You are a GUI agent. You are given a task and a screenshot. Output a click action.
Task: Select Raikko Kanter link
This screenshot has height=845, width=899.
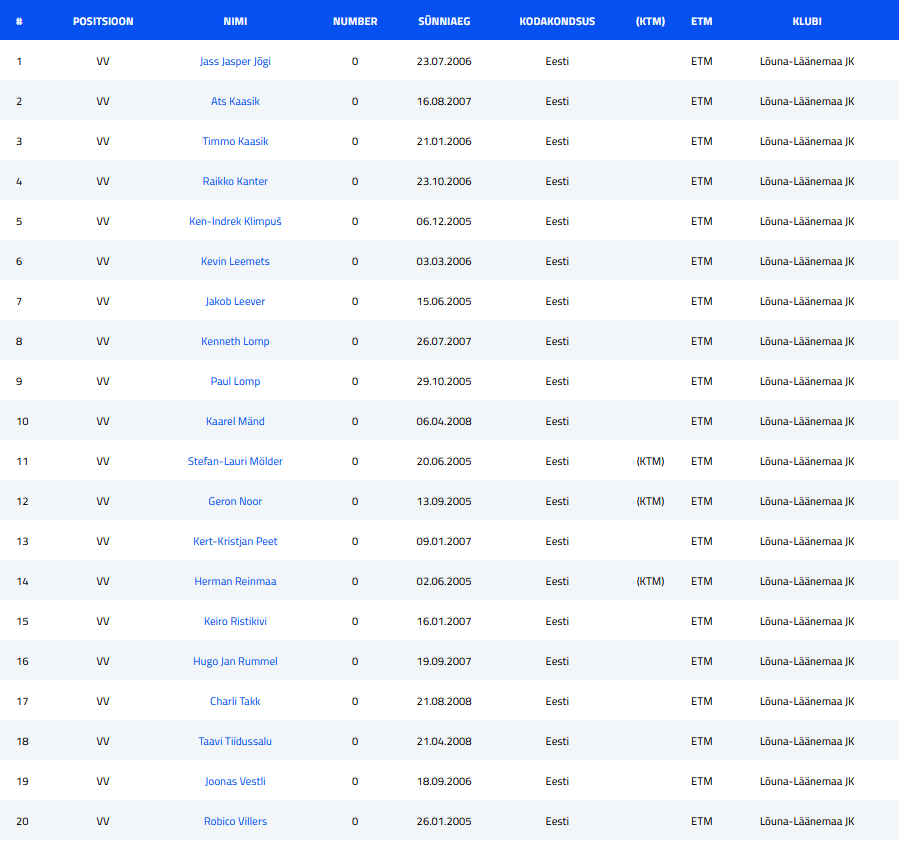pyautogui.click(x=235, y=181)
